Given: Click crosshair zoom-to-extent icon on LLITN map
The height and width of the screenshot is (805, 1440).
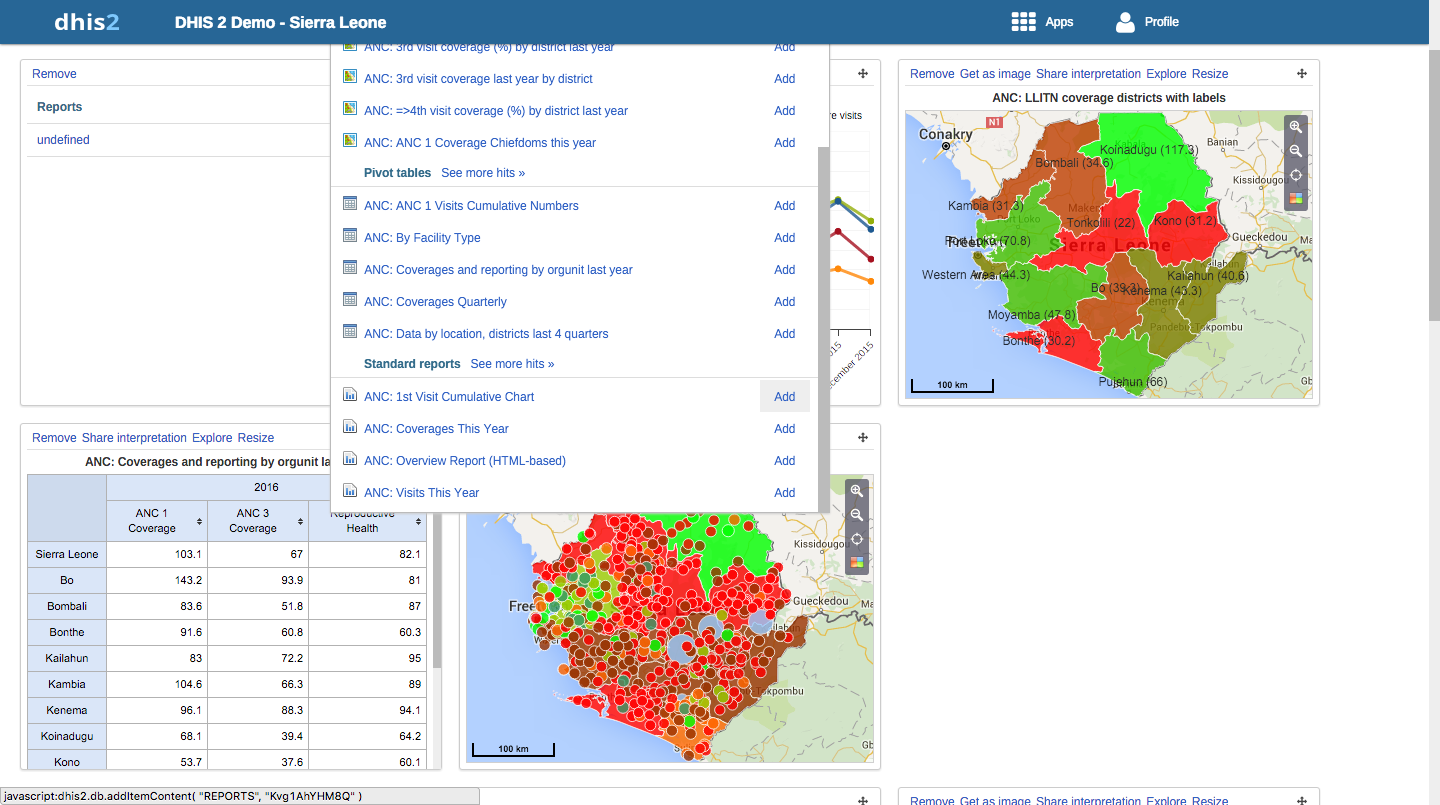Looking at the screenshot, I should click(1295, 175).
